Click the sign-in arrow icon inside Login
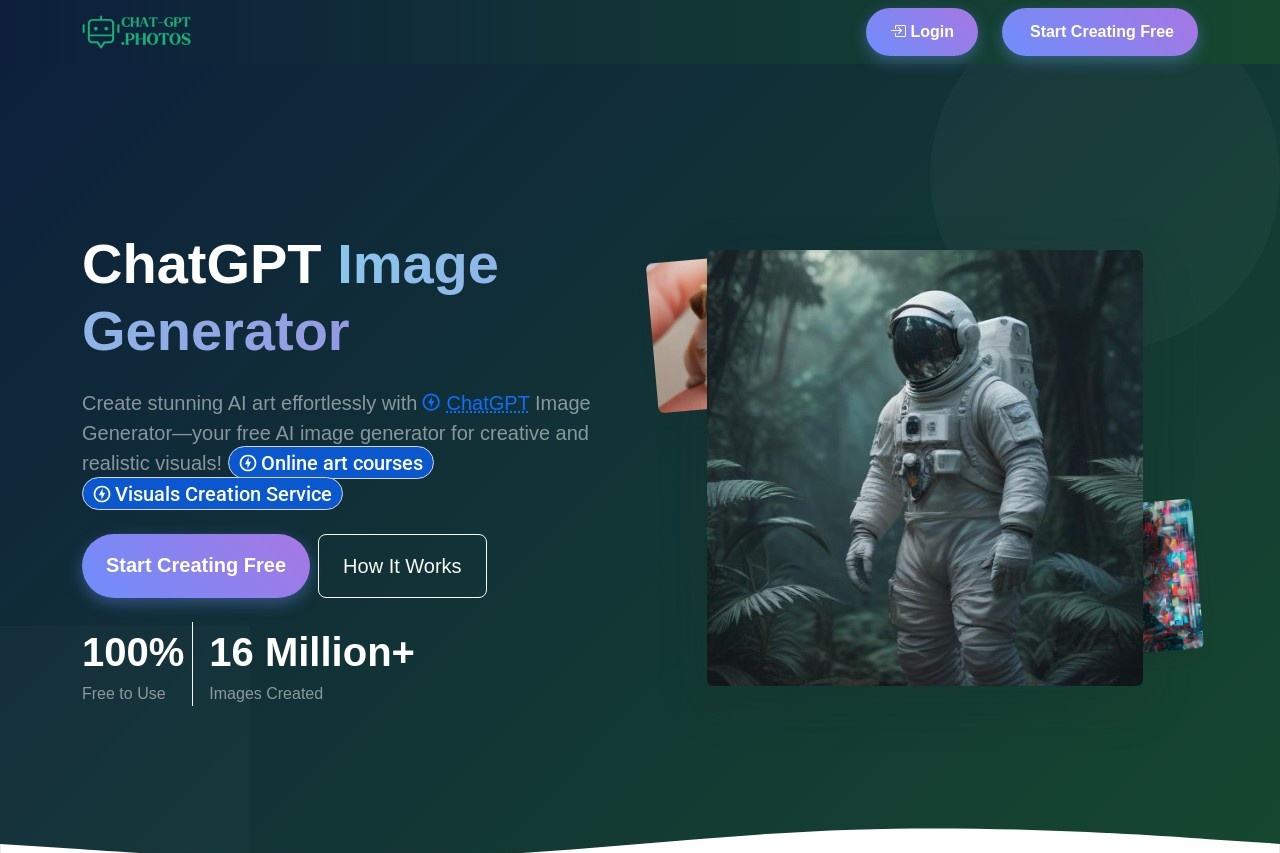Viewport: 1280px width, 853px height. [x=899, y=32]
